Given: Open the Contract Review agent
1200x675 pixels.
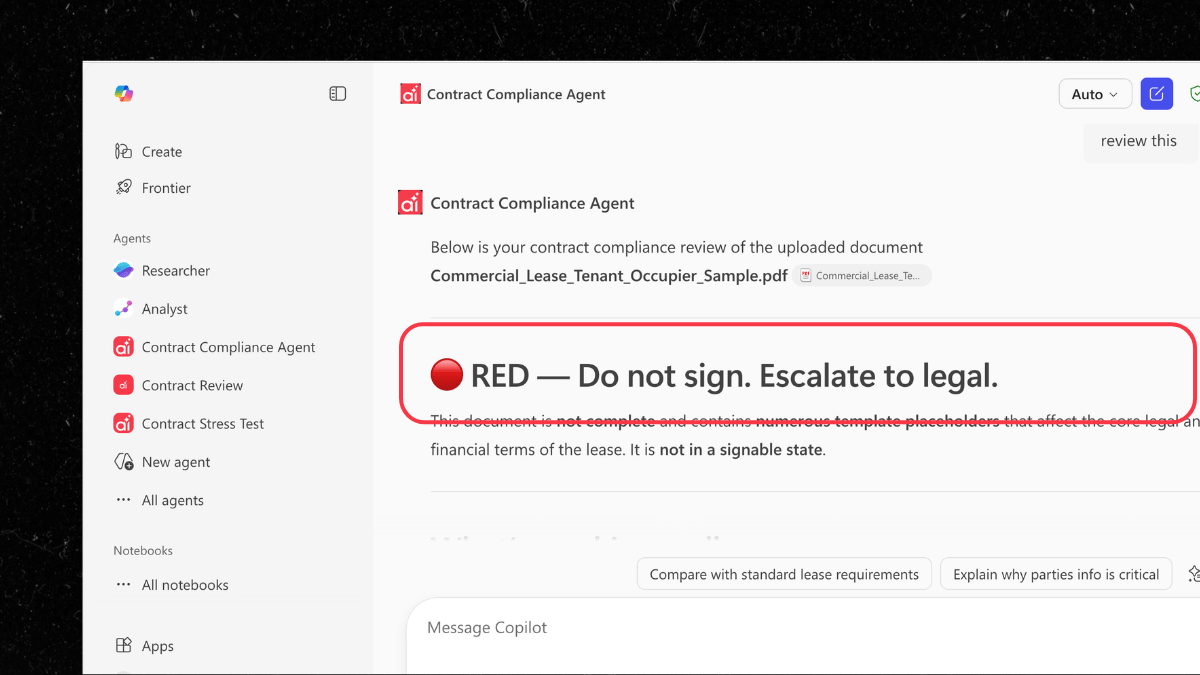Looking at the screenshot, I should point(190,385).
